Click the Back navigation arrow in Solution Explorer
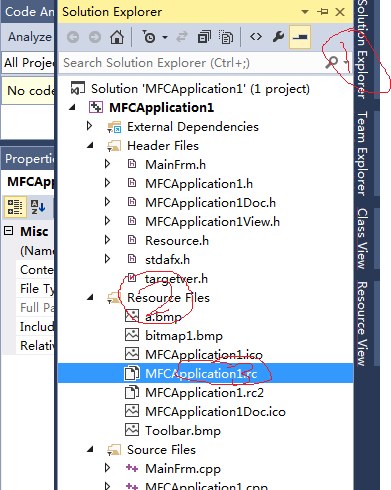The height and width of the screenshot is (490, 391). pyautogui.click(x=73, y=37)
